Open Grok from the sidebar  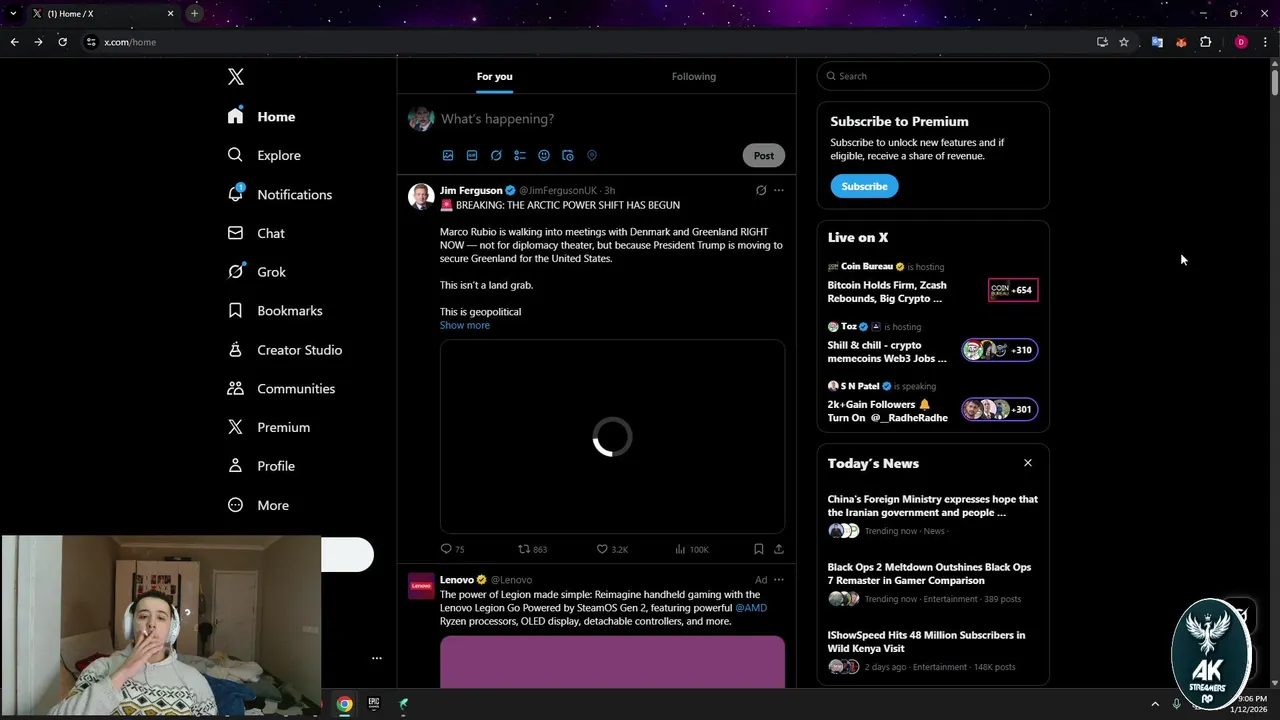tap(256, 272)
